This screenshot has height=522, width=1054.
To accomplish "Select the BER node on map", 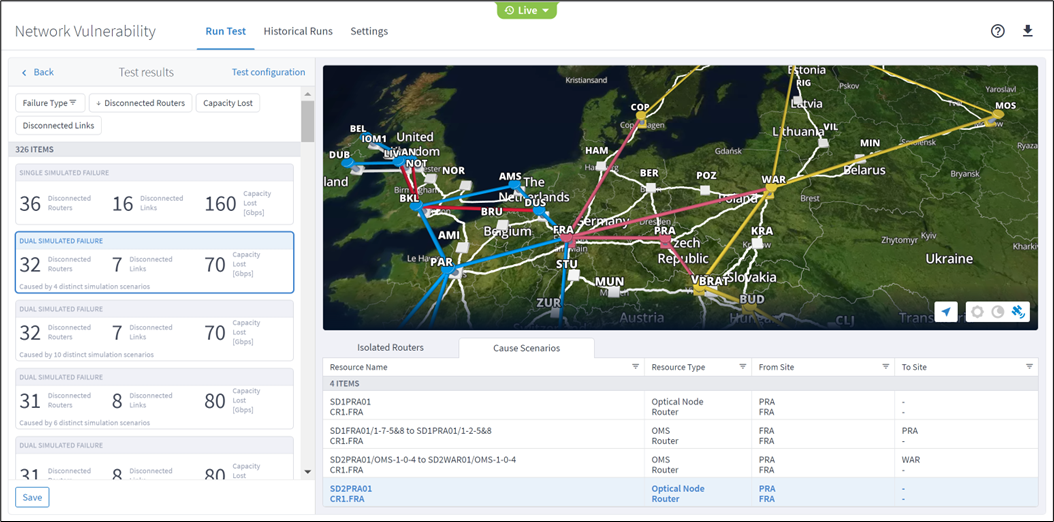I will point(649,189).
